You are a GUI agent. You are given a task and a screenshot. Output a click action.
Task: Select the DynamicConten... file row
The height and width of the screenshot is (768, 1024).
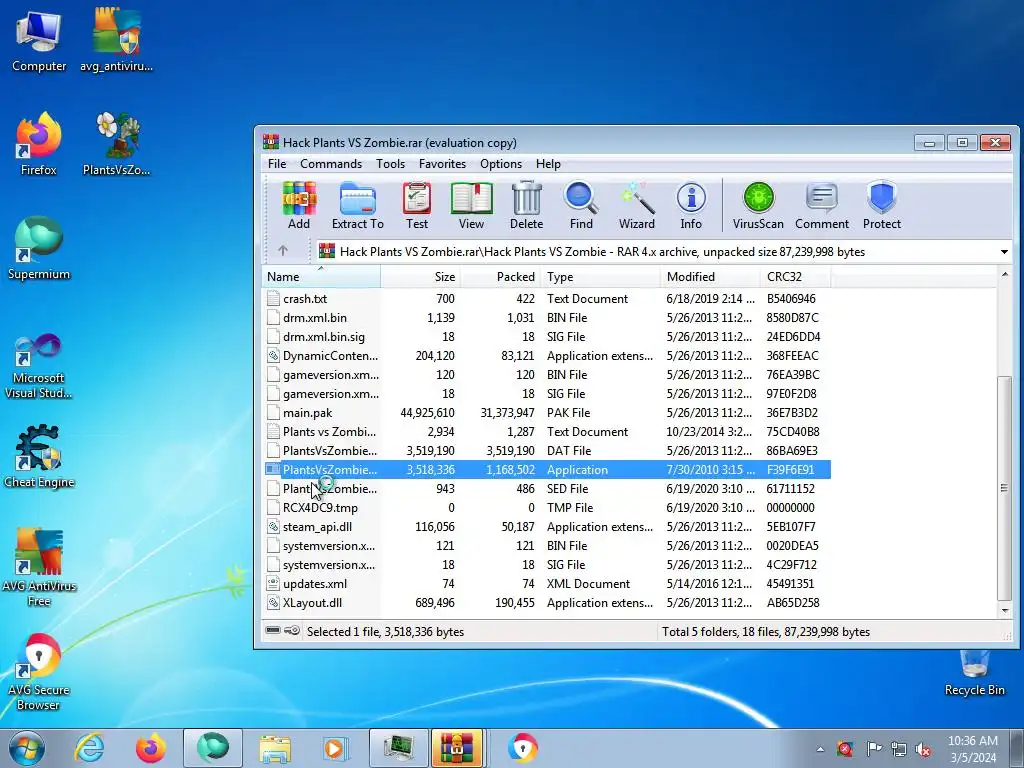point(547,356)
